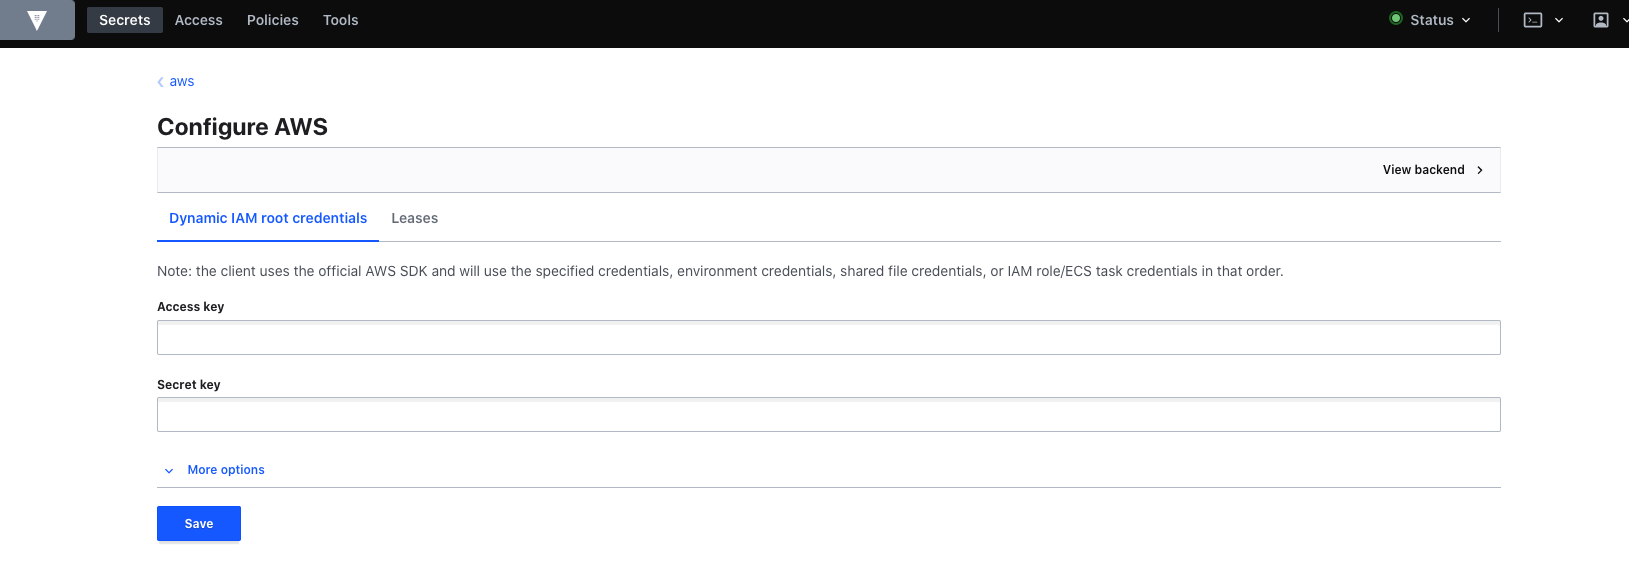Open the Secrets menu
This screenshot has width=1629, height=563.
(x=125, y=20)
